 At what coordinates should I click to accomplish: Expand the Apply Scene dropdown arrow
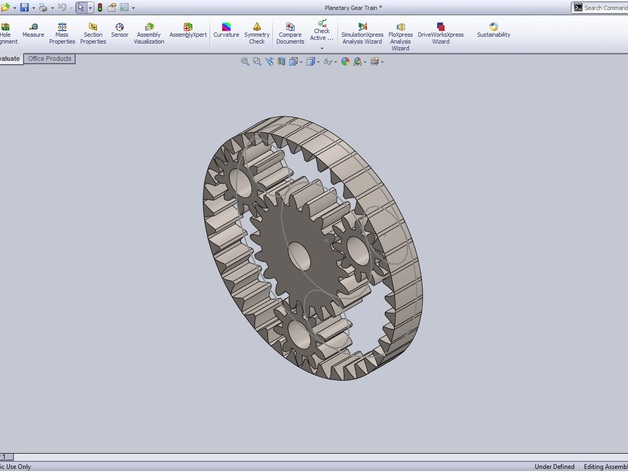point(365,62)
